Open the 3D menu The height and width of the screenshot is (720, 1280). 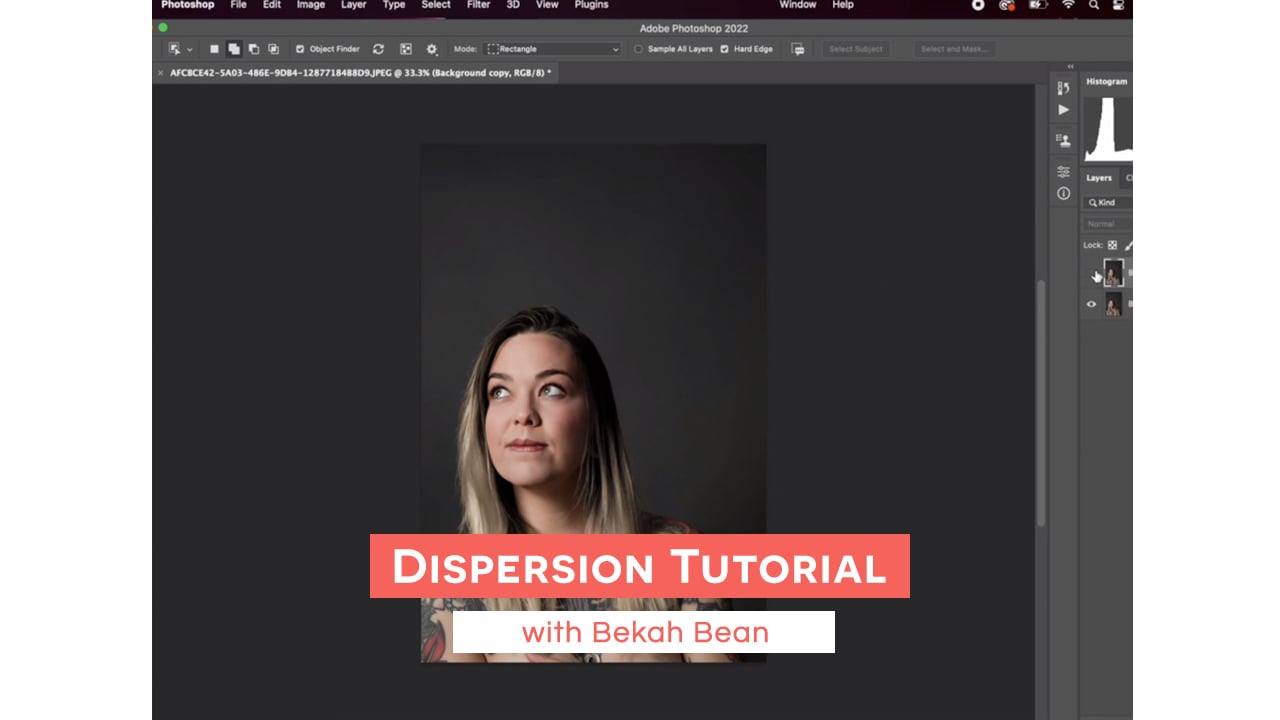513,5
